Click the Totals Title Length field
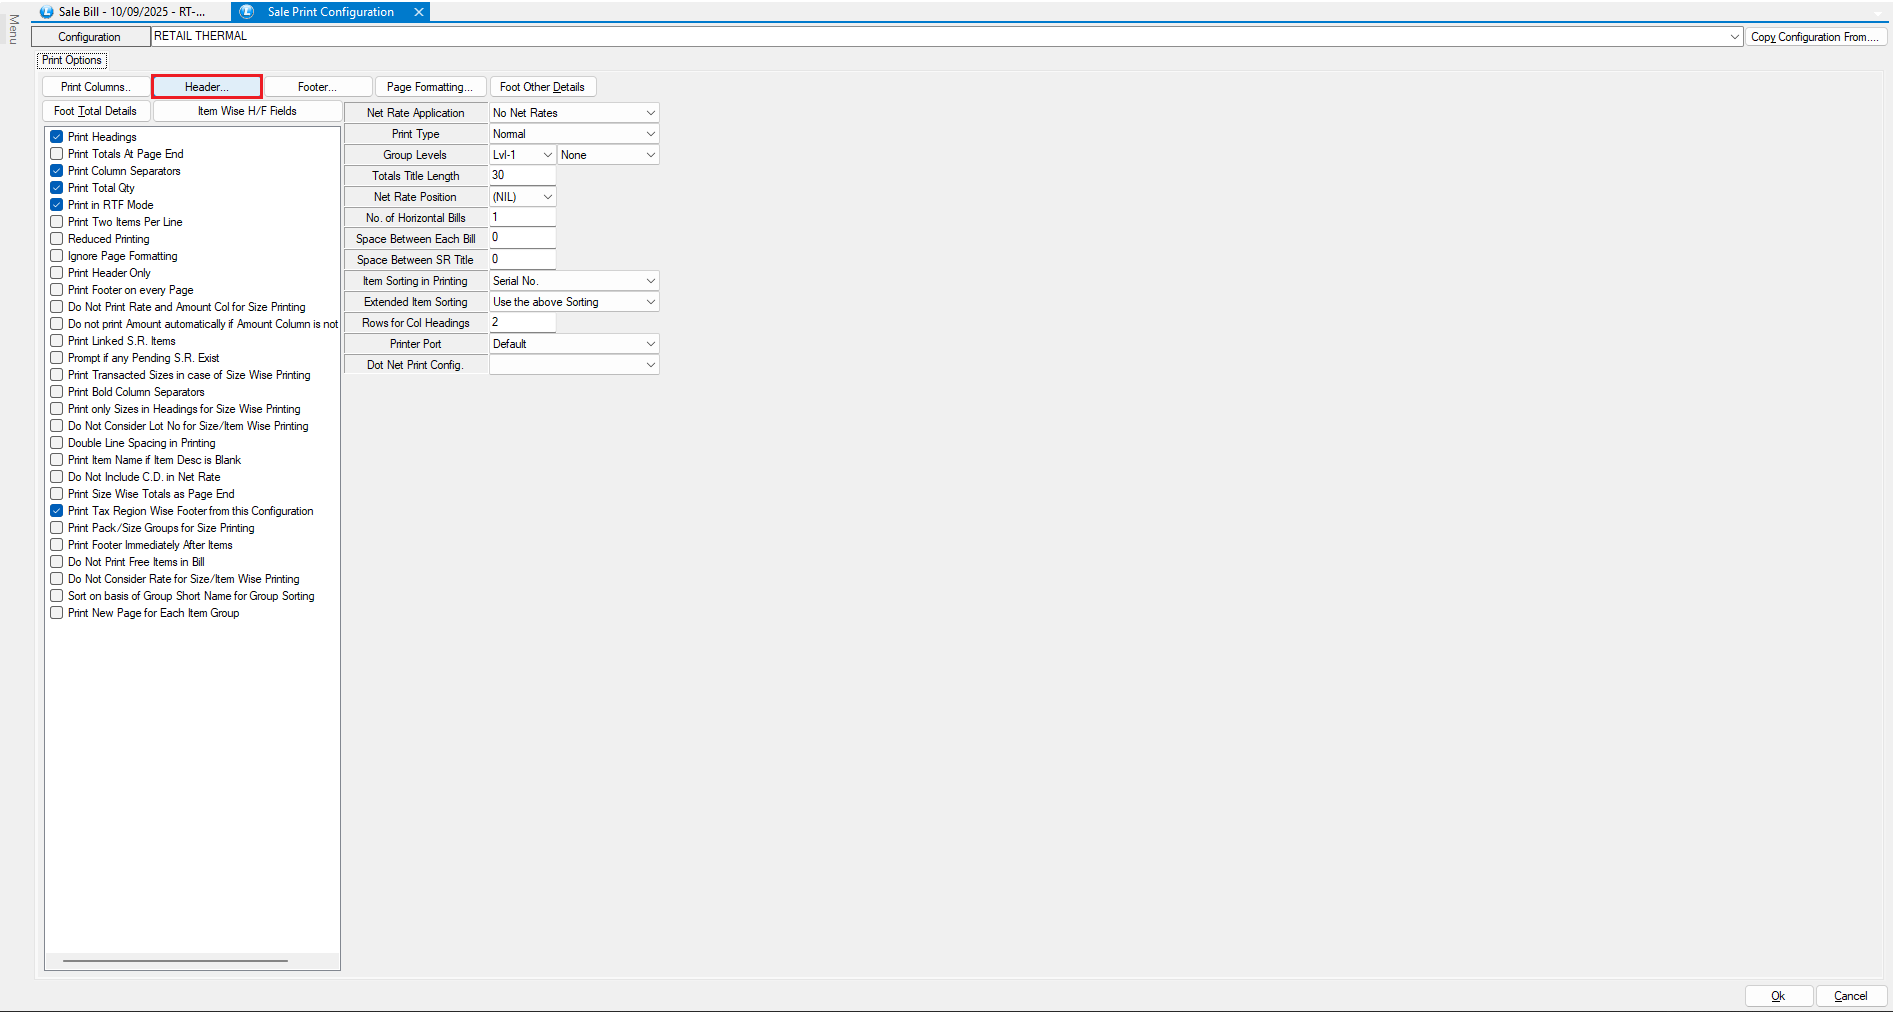Screen dimensions: 1893x1012 pyautogui.click(x=522, y=176)
